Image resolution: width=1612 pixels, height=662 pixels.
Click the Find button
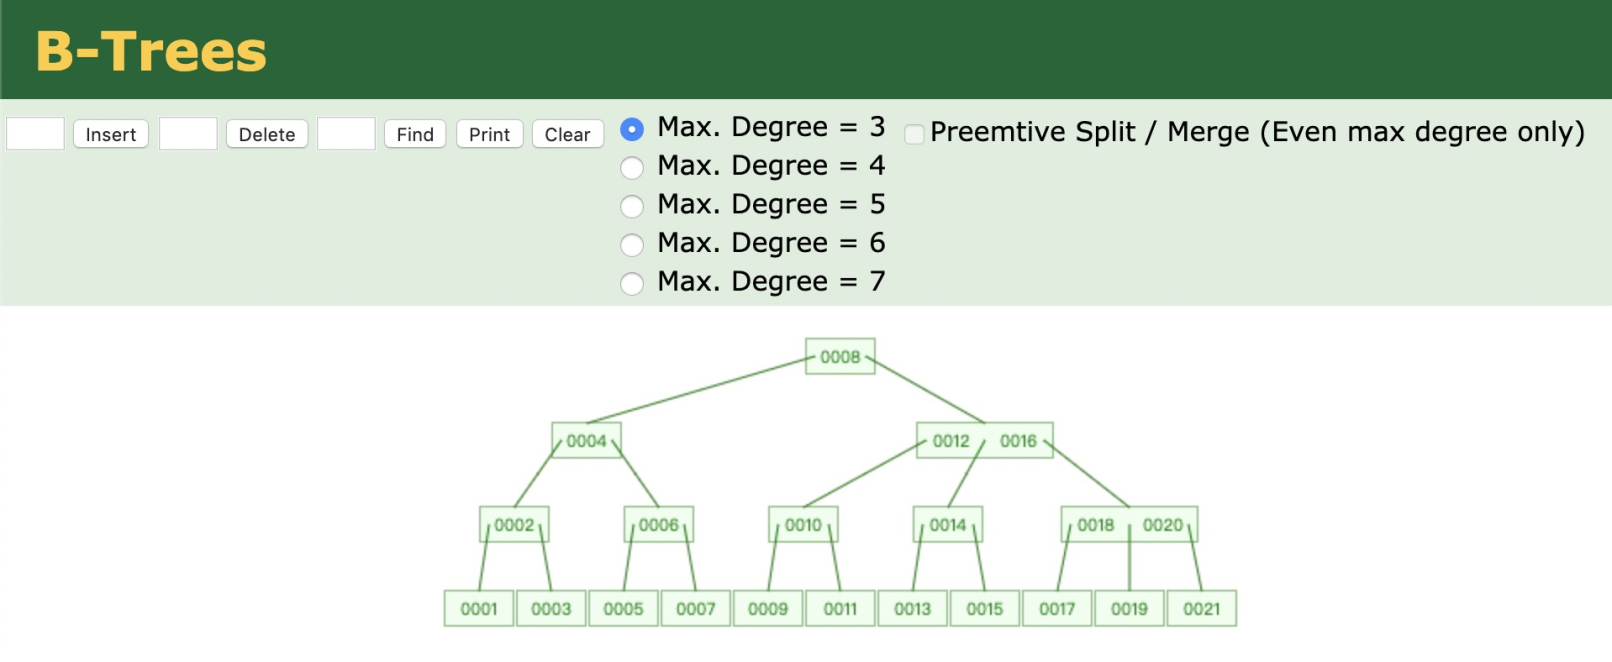coord(415,134)
